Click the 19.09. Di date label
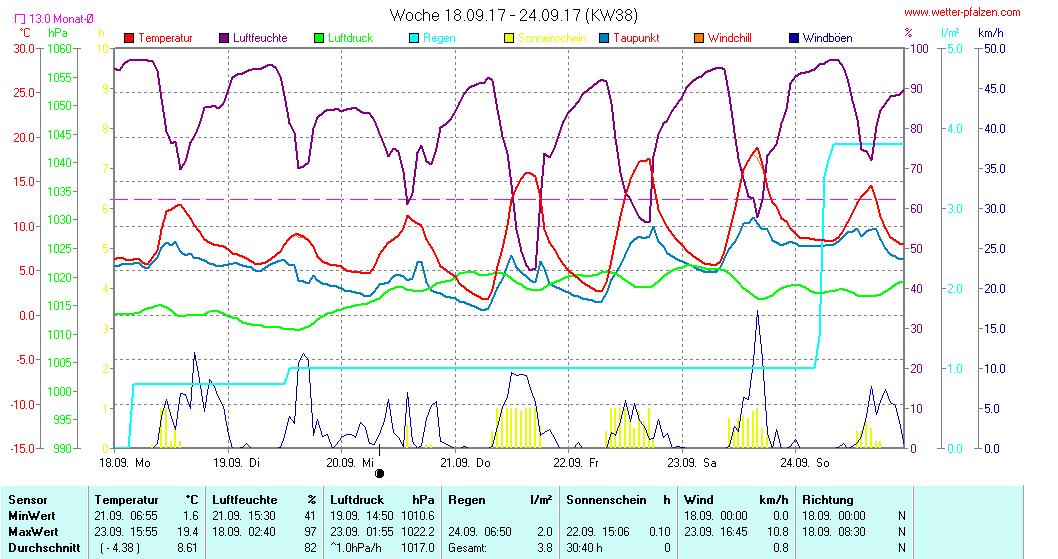Screen dimensions: 1058x559 [236, 463]
